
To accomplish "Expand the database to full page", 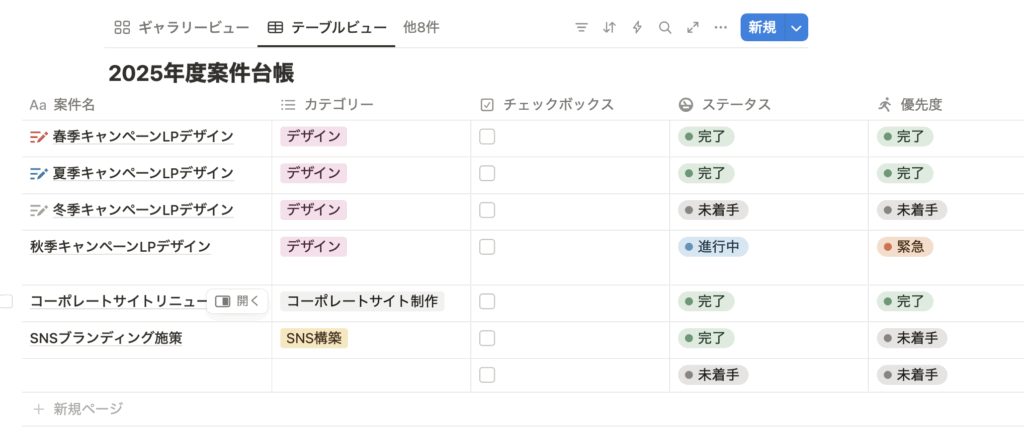I will (692, 28).
